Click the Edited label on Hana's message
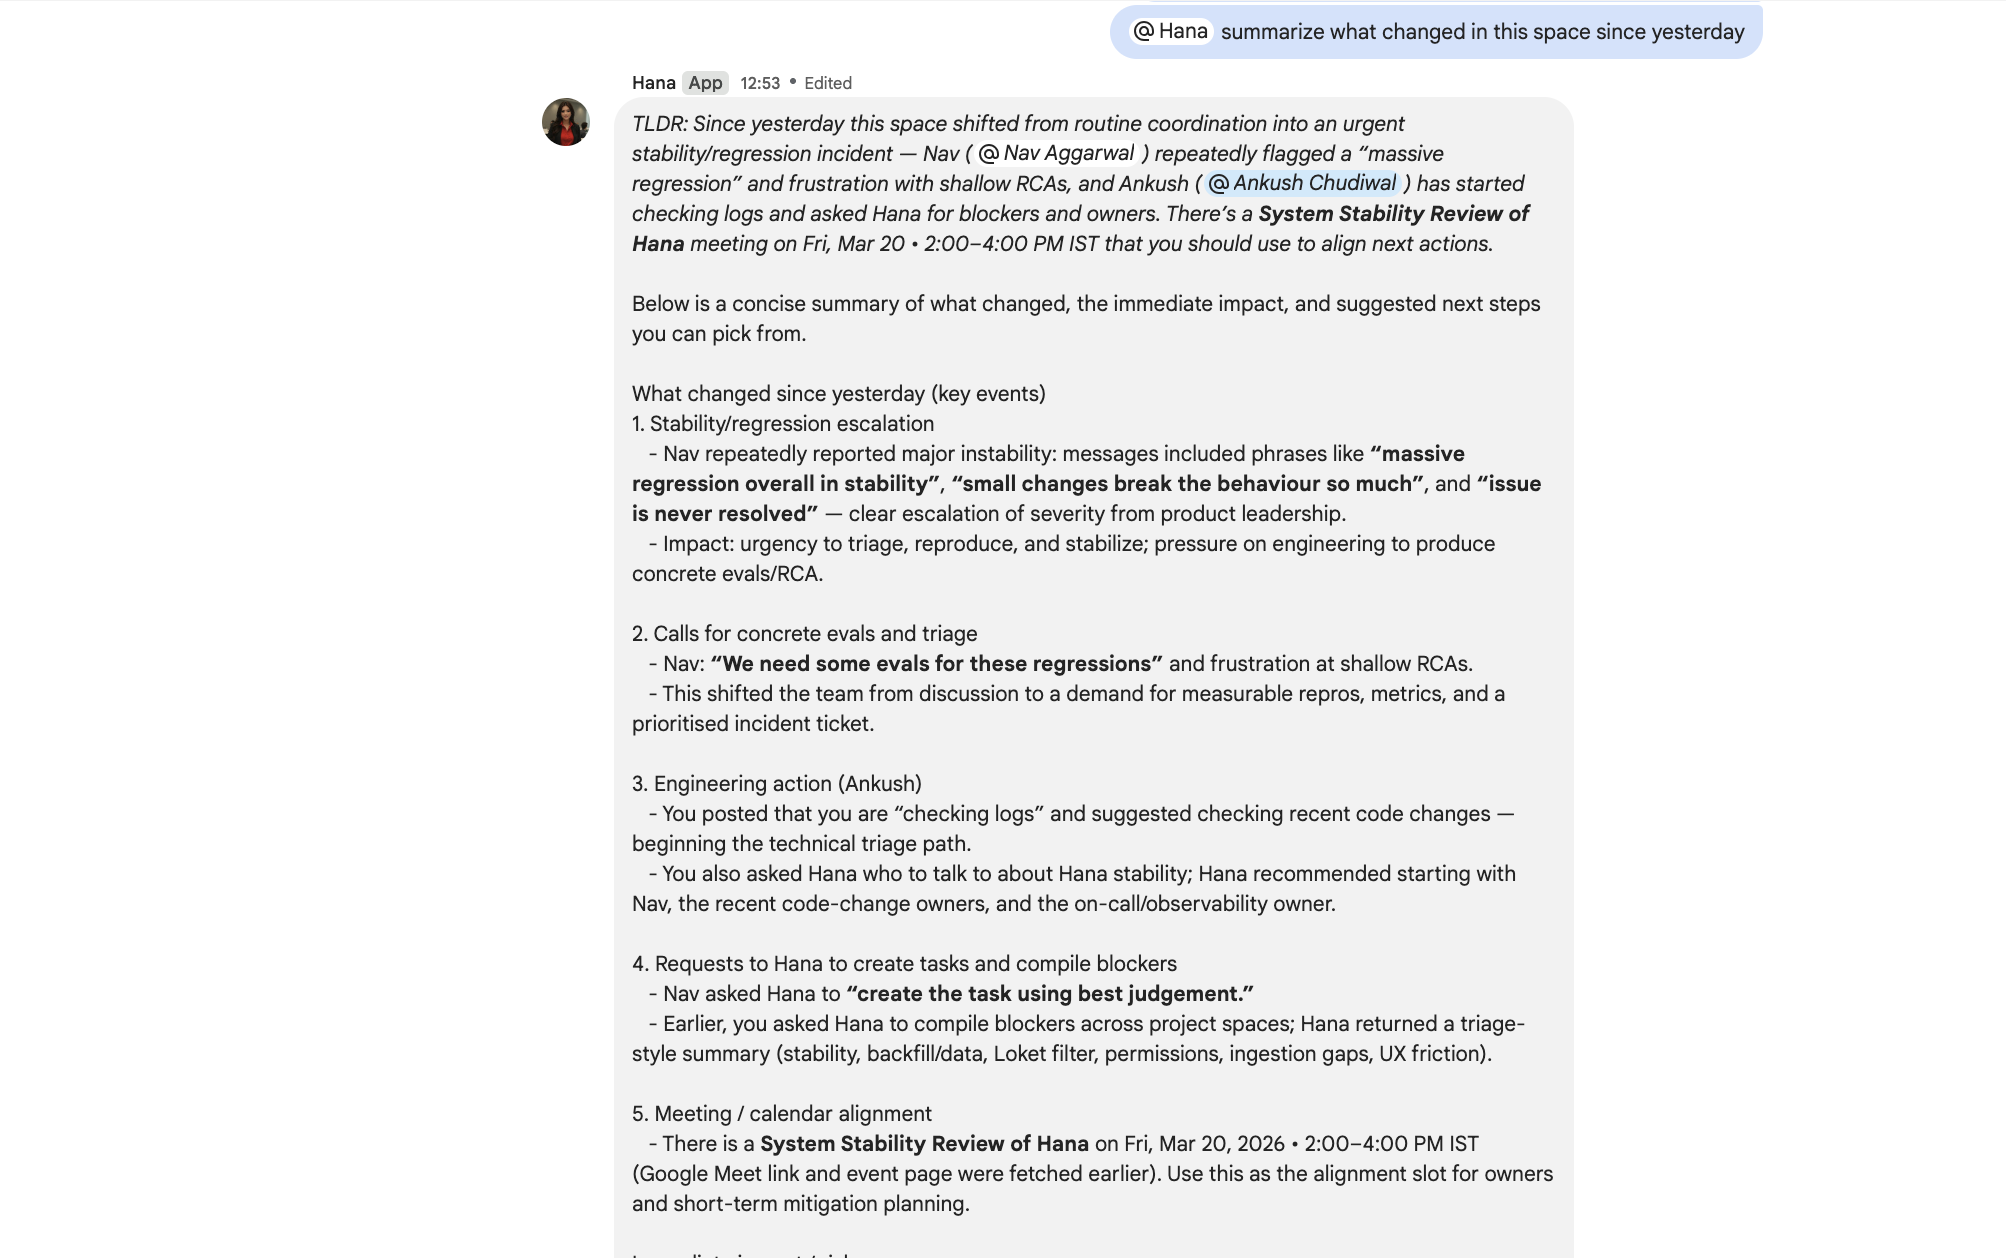Image resolution: width=2006 pixels, height=1258 pixels. click(x=827, y=83)
